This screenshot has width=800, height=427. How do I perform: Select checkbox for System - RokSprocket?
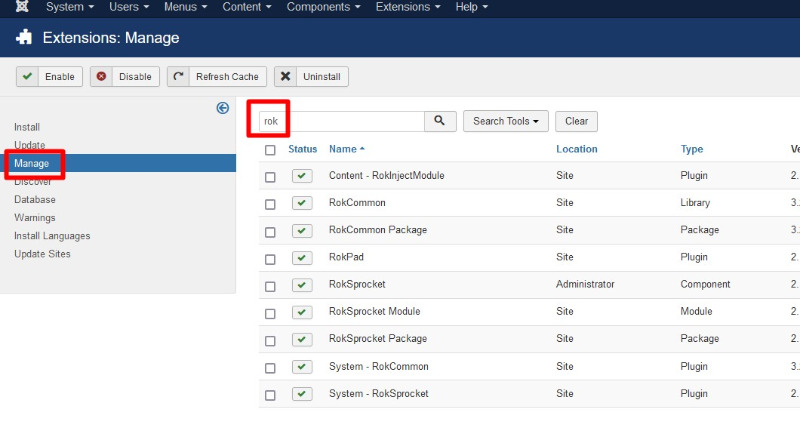click(x=270, y=395)
